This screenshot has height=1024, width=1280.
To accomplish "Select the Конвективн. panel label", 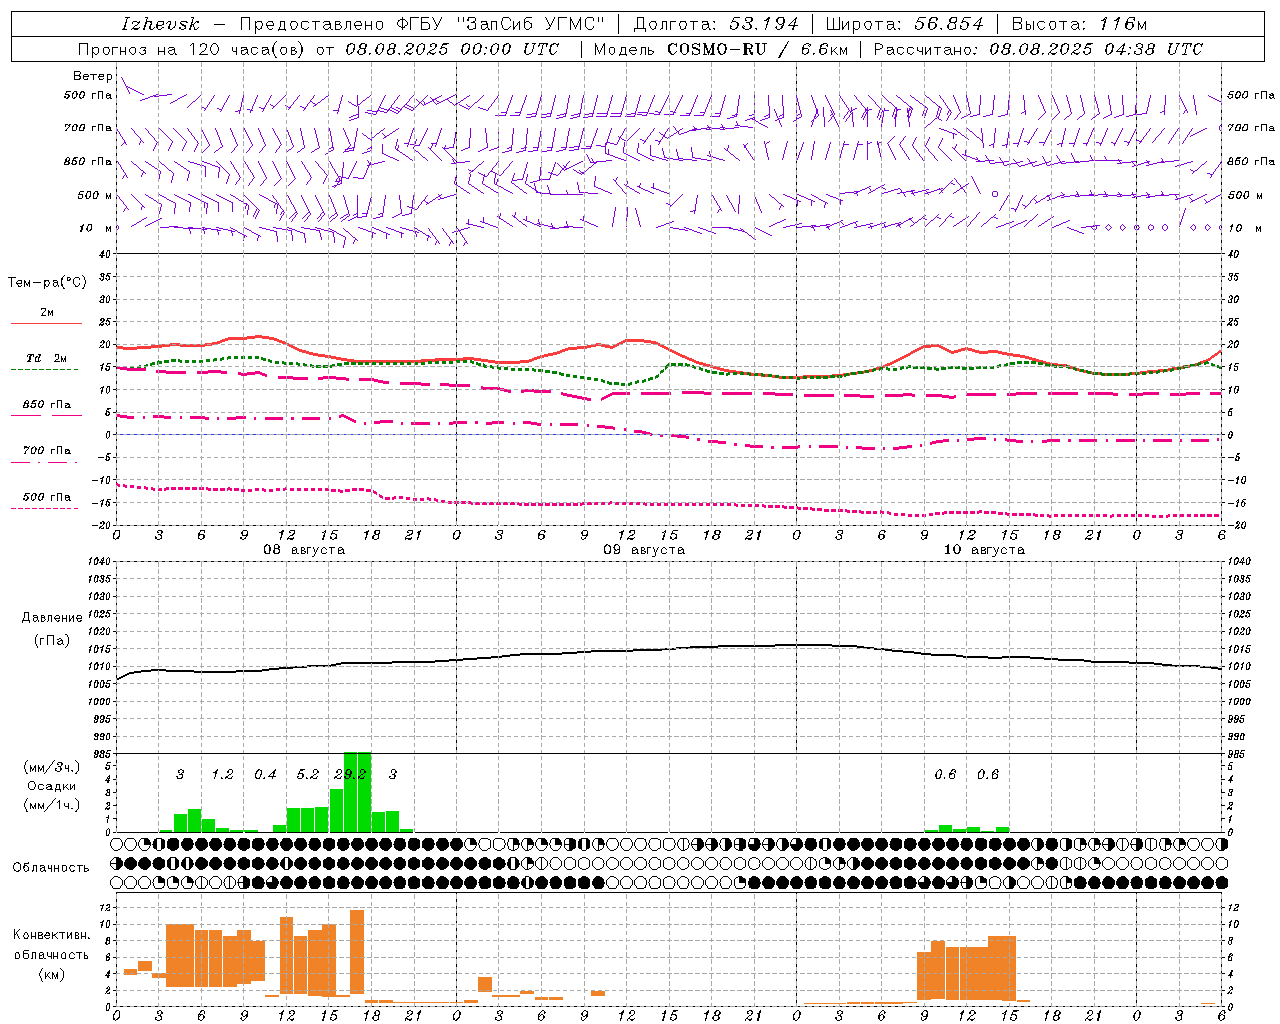I will click(52, 935).
